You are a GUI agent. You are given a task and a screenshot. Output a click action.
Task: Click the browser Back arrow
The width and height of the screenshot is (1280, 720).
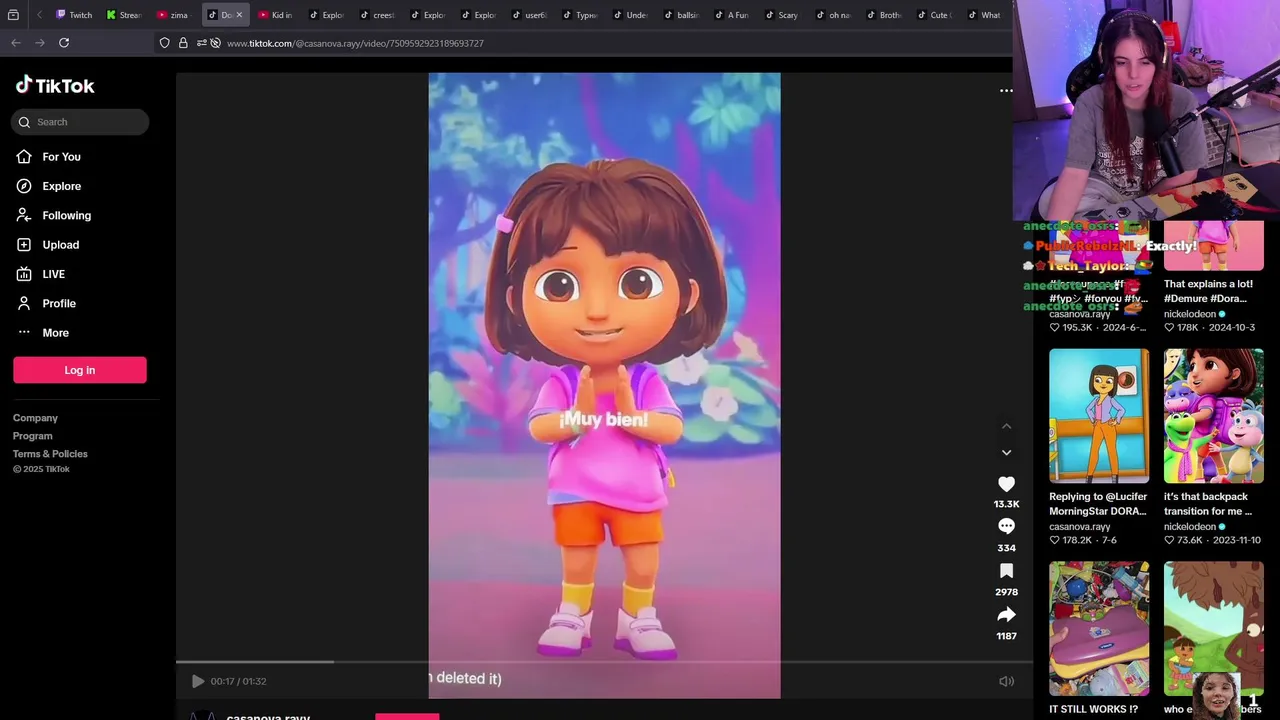click(16, 43)
